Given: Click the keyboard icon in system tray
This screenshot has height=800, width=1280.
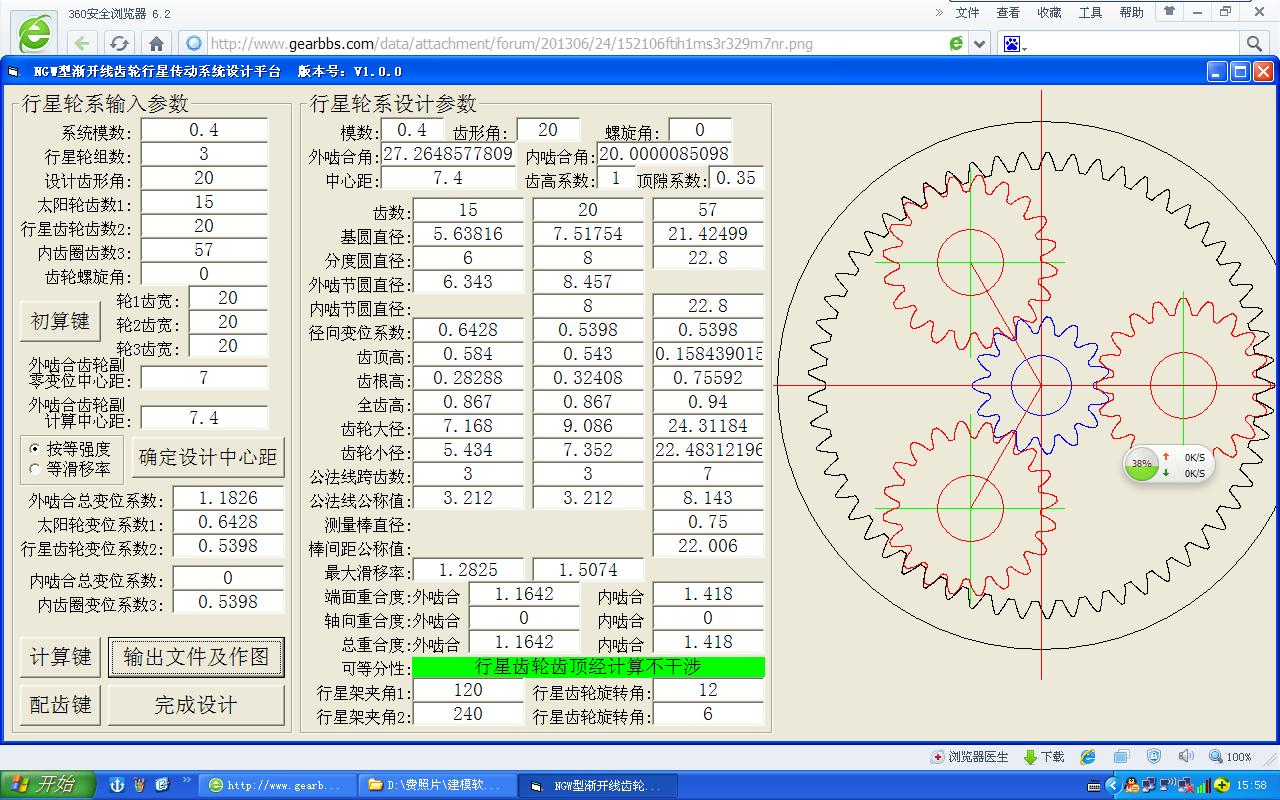Looking at the screenshot, I should pos(1094,785).
